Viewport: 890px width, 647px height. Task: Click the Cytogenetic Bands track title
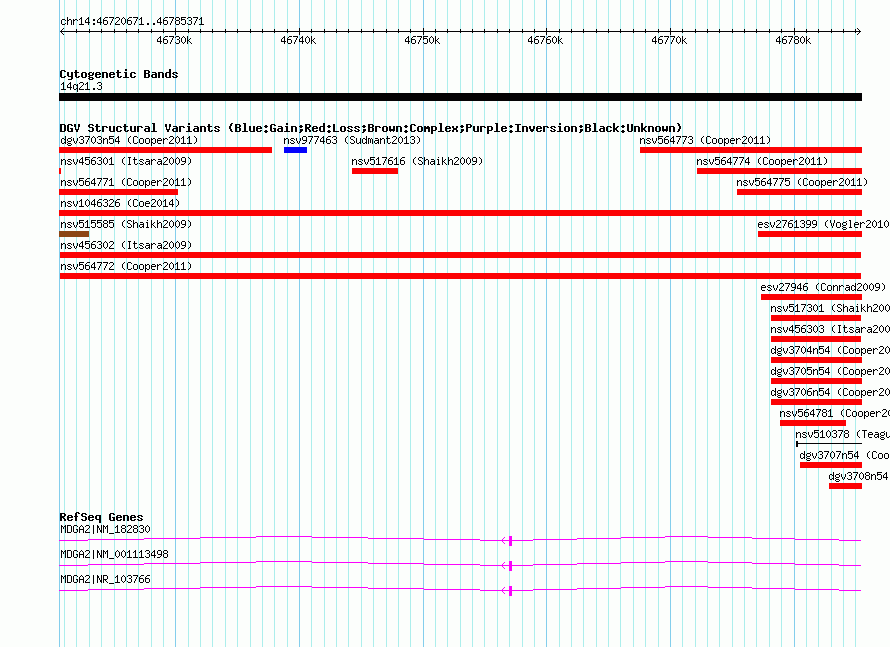(x=119, y=74)
